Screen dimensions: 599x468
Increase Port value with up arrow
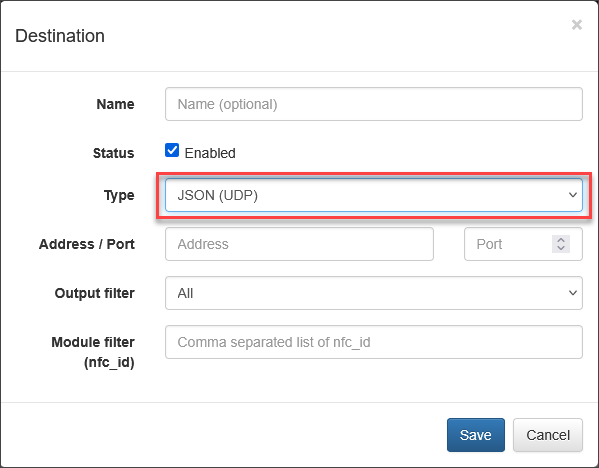pyautogui.click(x=561, y=240)
